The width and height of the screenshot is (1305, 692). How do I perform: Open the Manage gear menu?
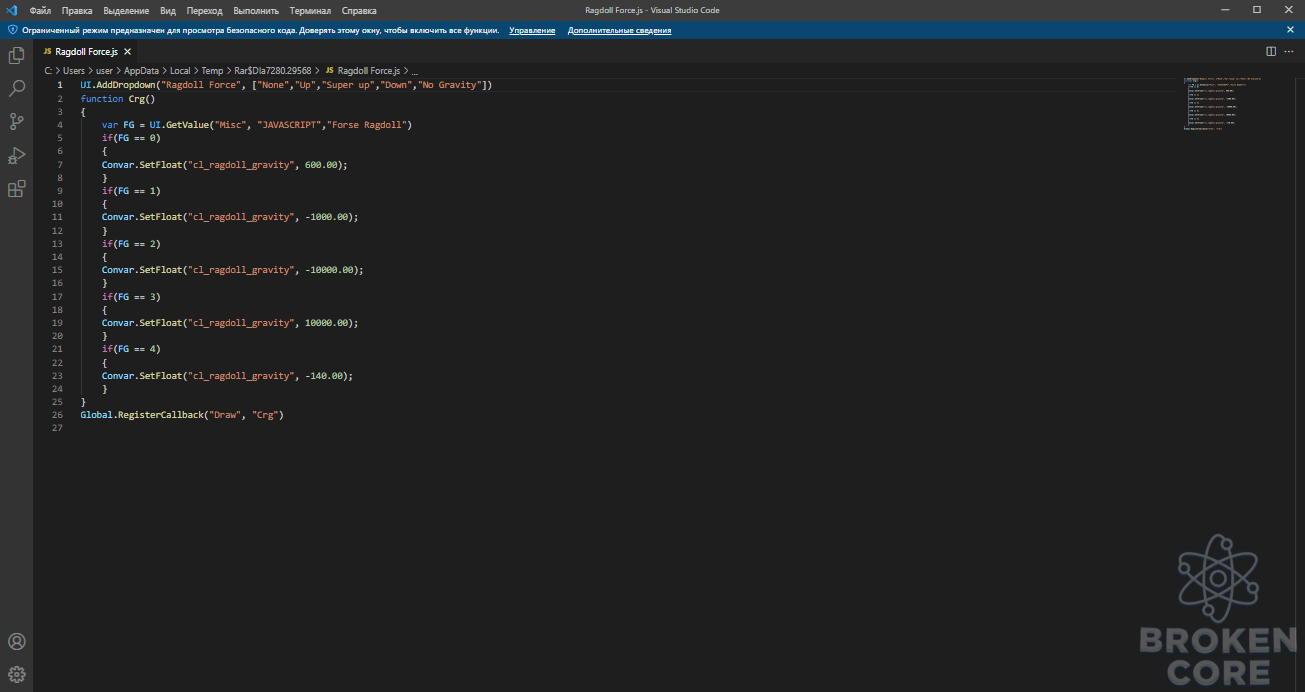click(x=16, y=674)
